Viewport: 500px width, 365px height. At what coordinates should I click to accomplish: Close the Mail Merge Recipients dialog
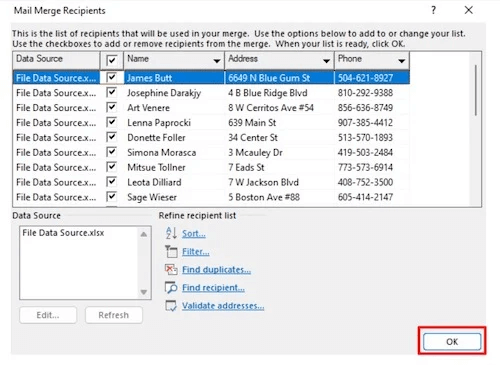coord(469,10)
